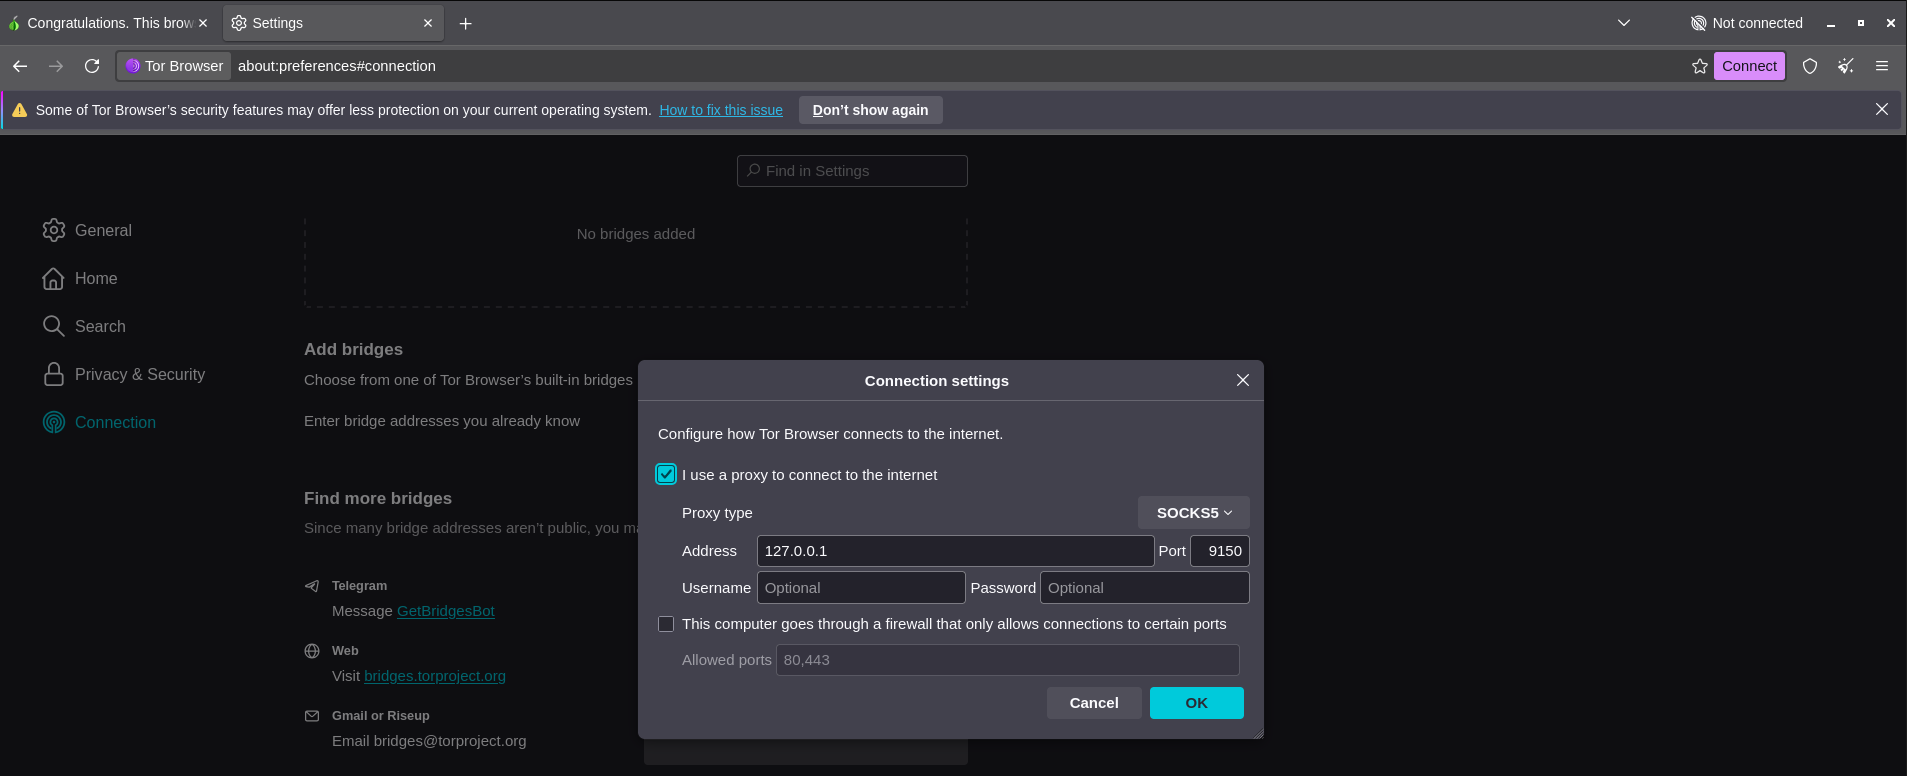Viewport: 1907px width, 776px height.
Task: Visit the bridges.torproject.org link
Action: pos(435,676)
